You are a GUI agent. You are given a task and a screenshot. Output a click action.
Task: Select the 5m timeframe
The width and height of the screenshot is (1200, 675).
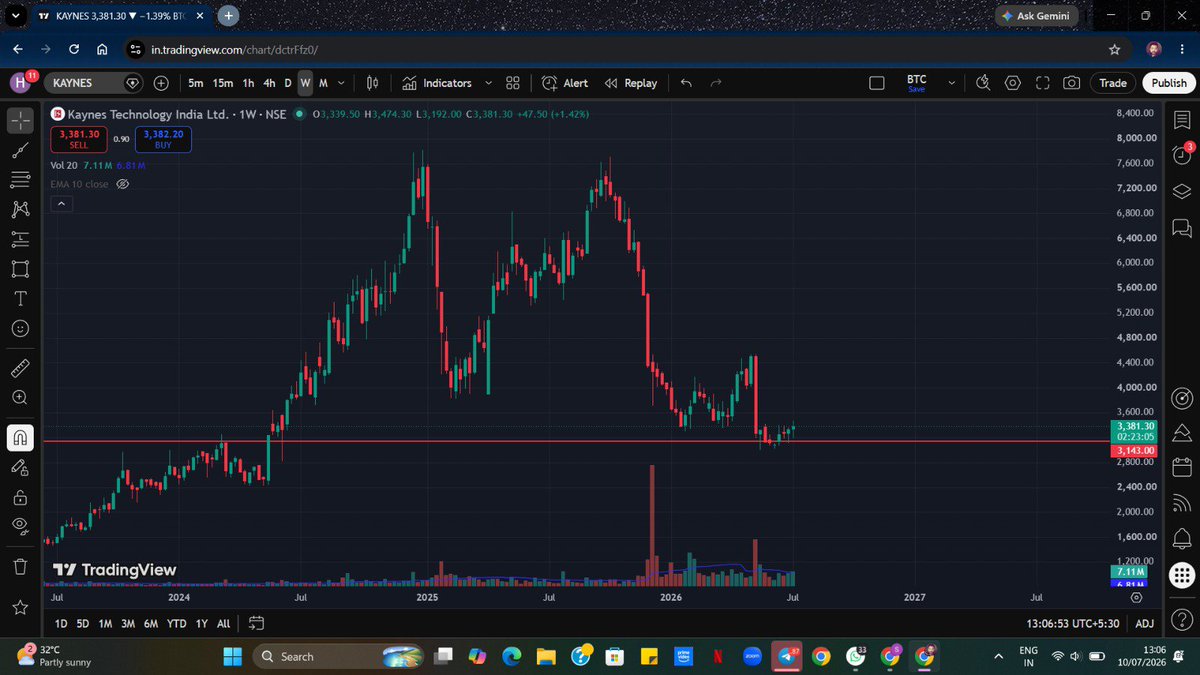tap(196, 83)
